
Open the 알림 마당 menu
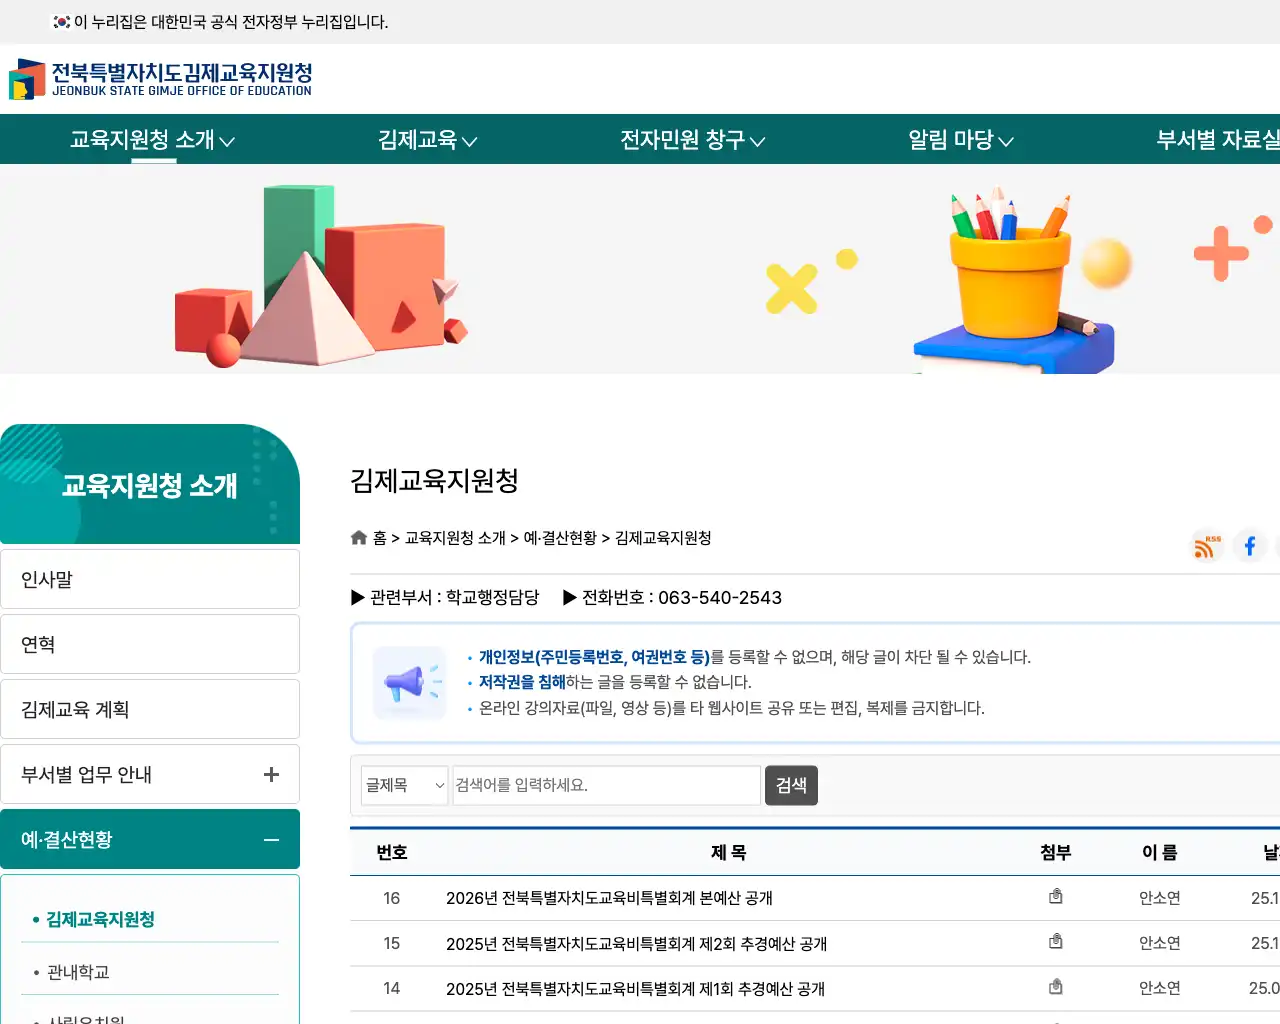tap(960, 140)
